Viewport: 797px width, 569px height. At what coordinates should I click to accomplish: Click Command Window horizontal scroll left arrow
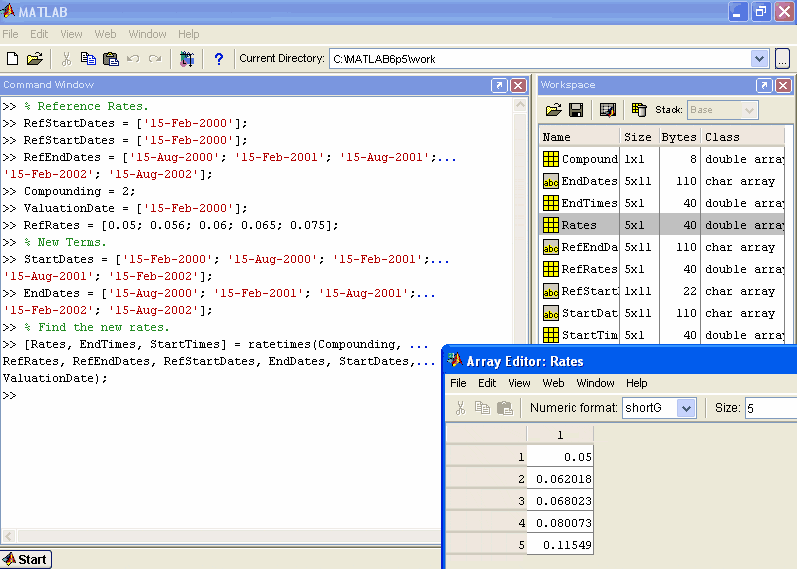click(x=9, y=536)
